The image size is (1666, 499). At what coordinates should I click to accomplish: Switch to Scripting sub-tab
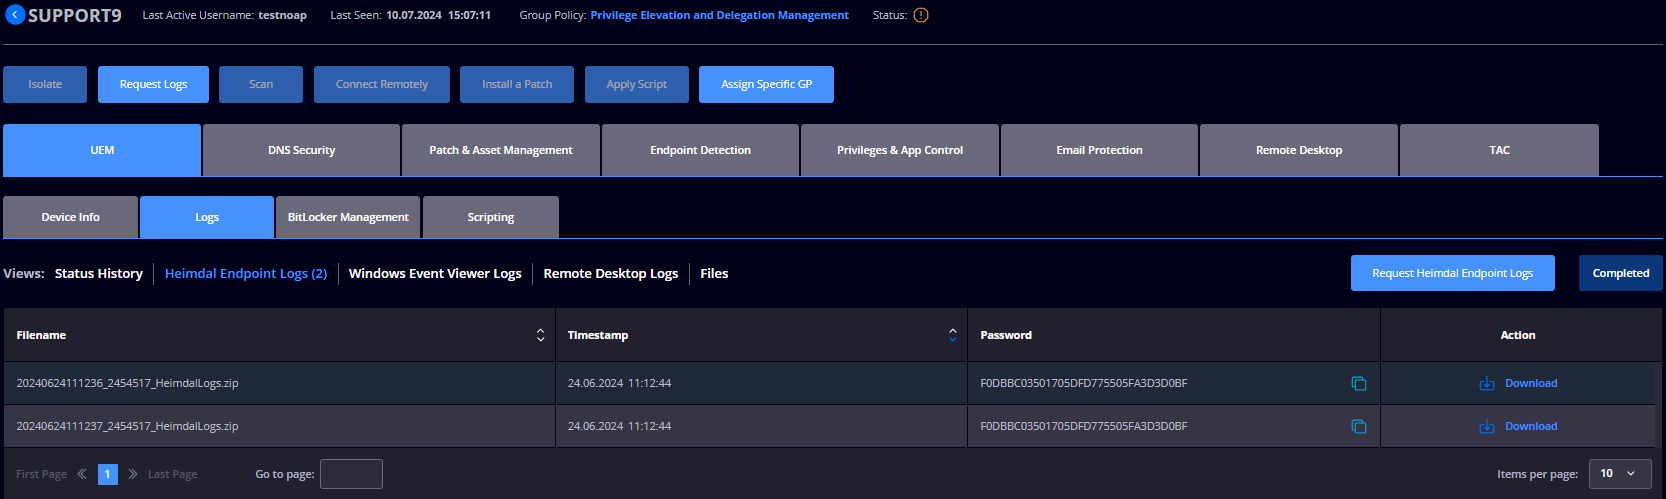(x=491, y=217)
